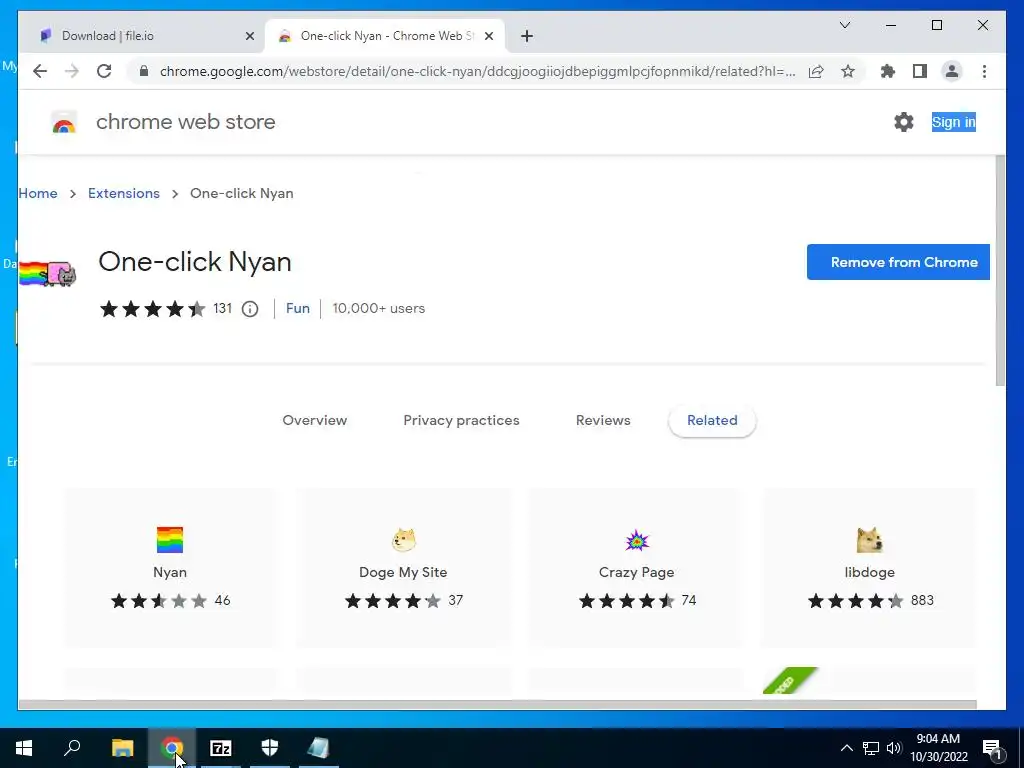
Task: Open 7-Zip from the taskbar
Action: [221, 748]
